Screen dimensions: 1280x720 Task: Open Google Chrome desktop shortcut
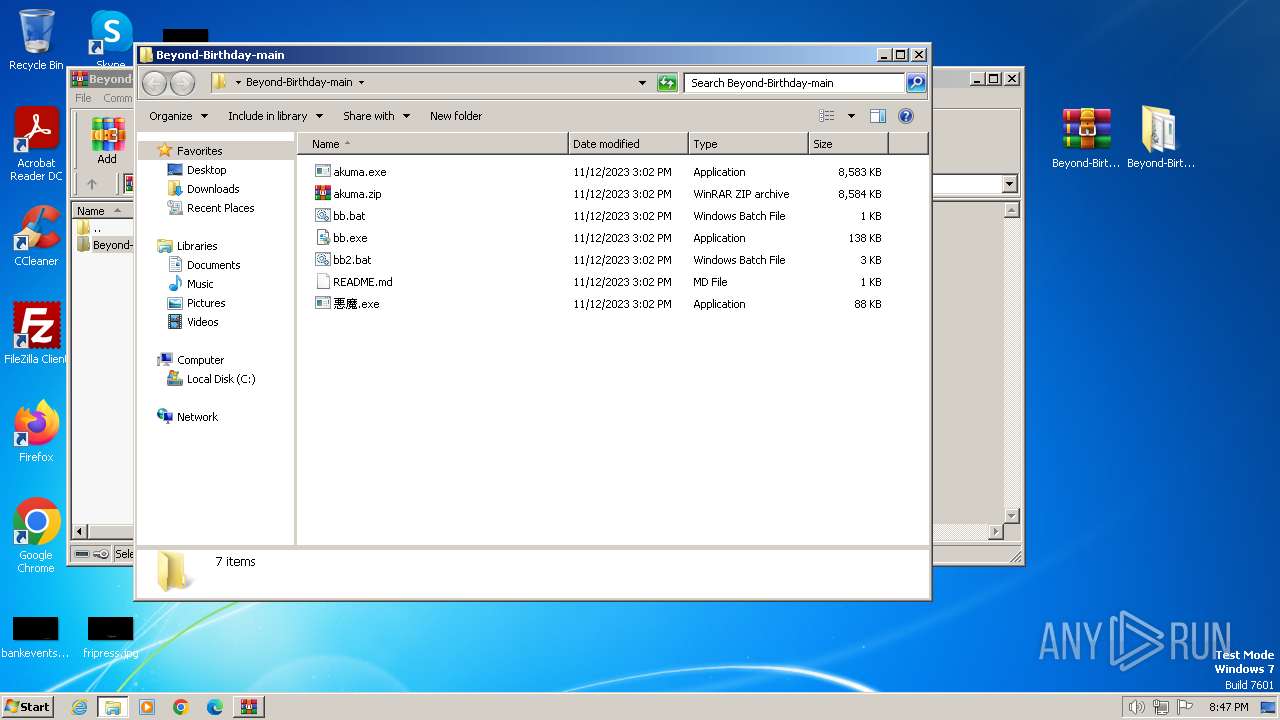tap(36, 535)
